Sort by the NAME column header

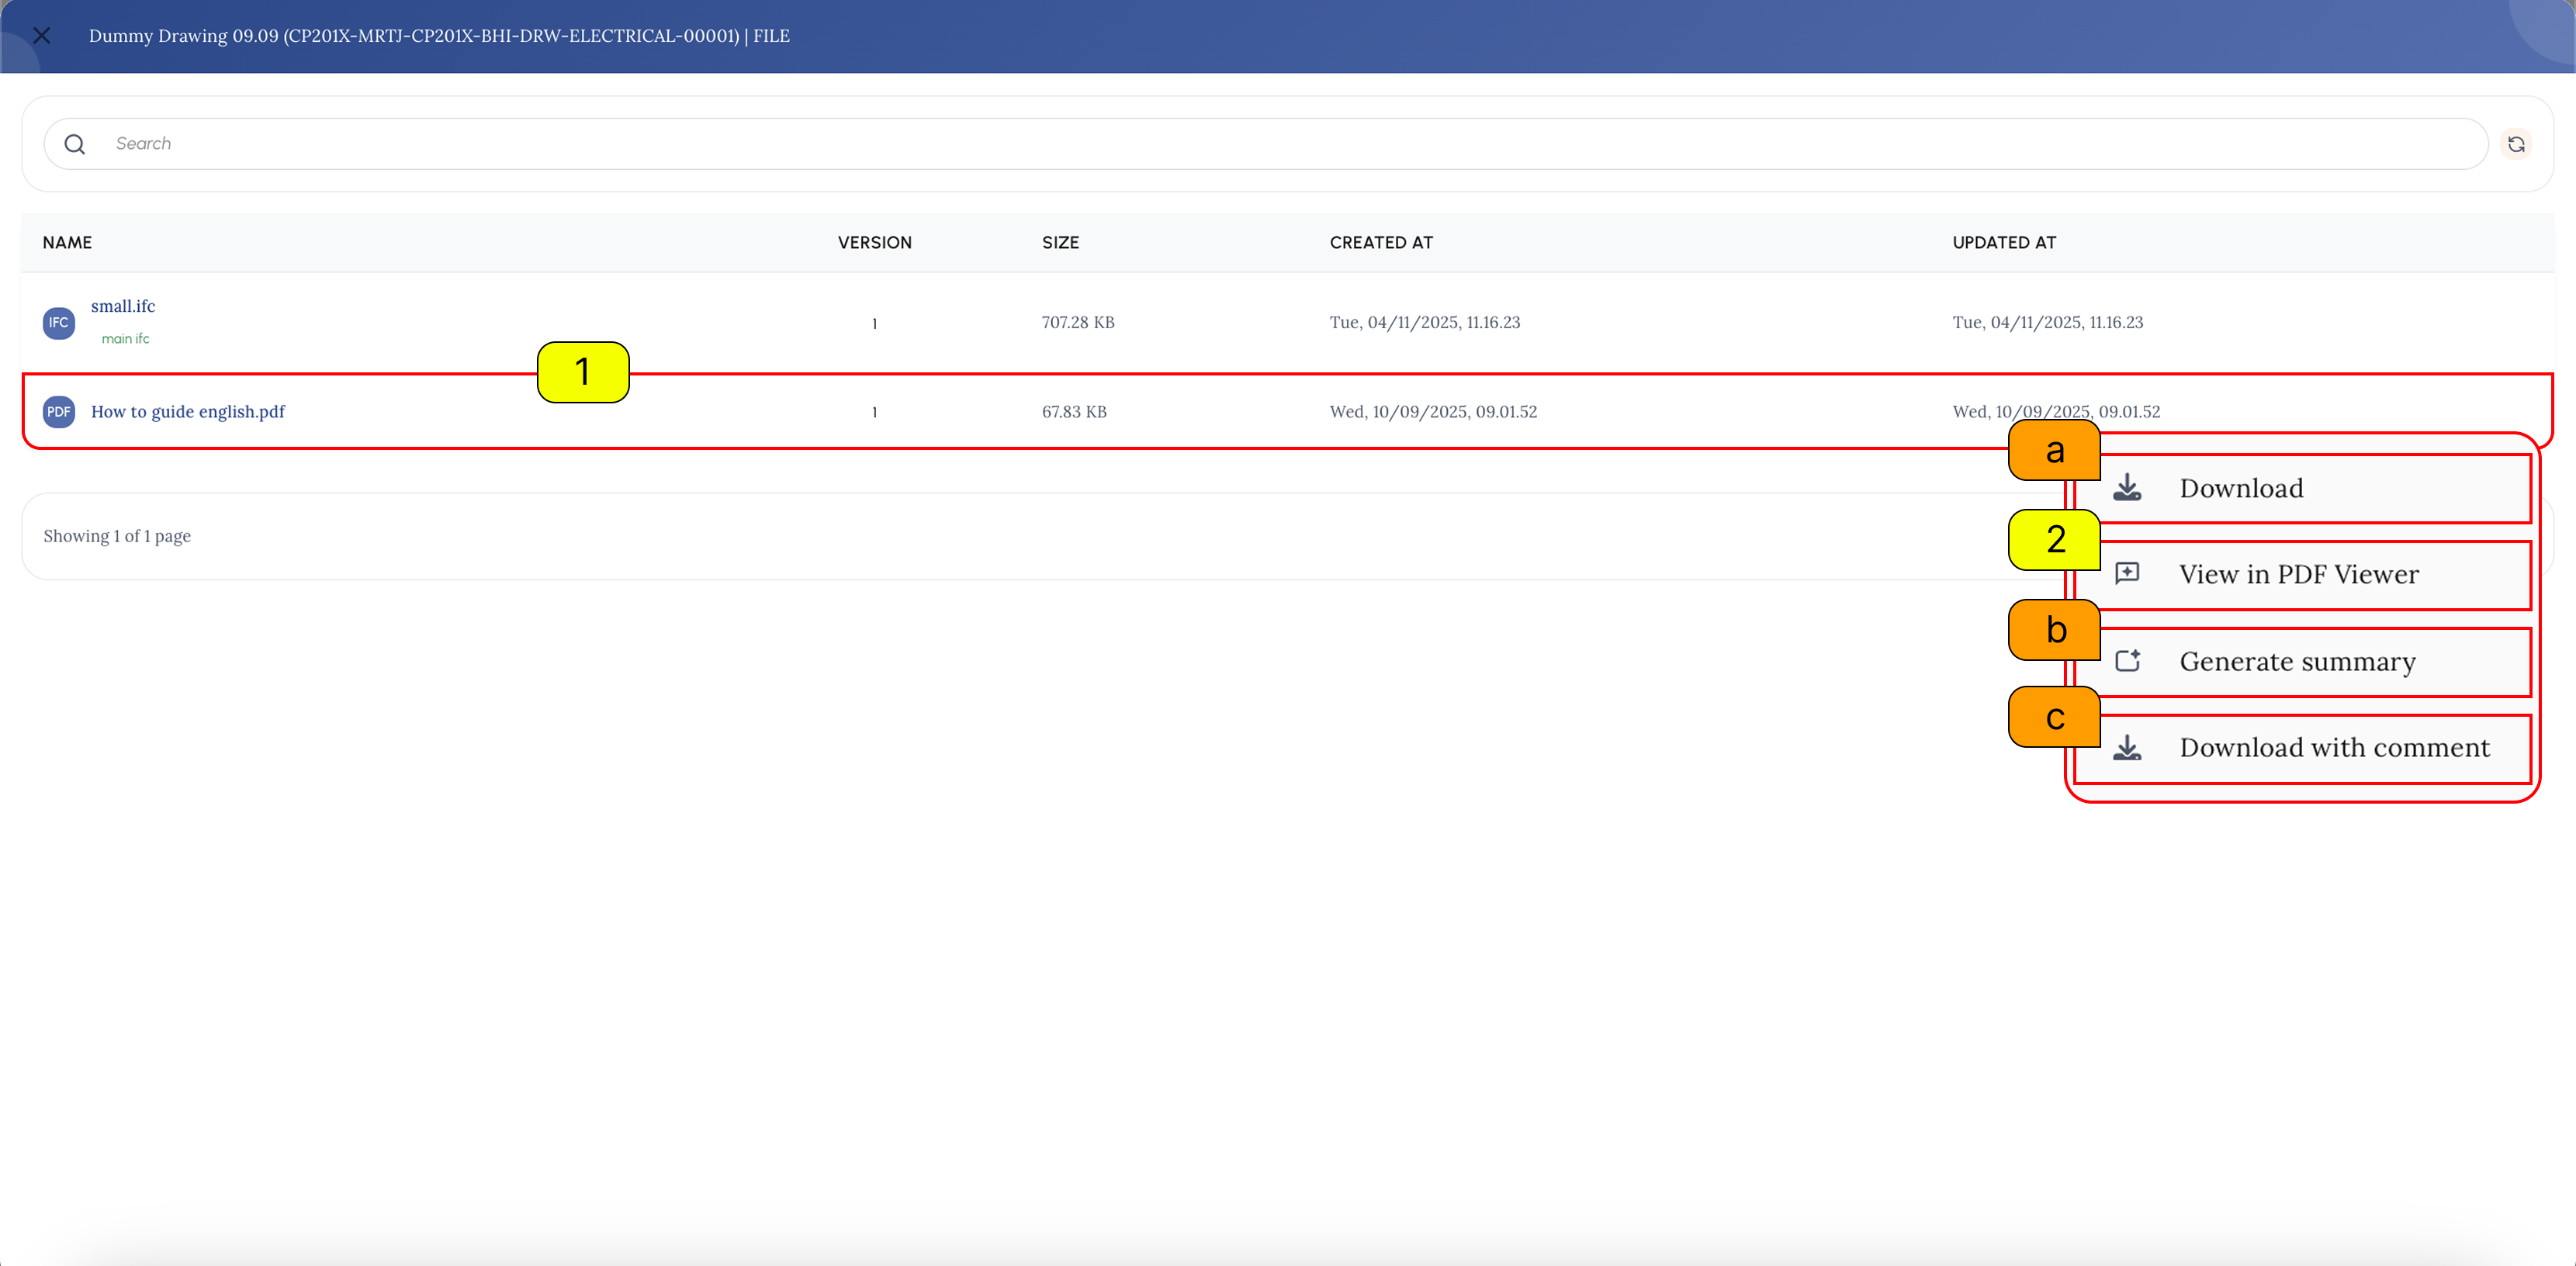[67, 243]
